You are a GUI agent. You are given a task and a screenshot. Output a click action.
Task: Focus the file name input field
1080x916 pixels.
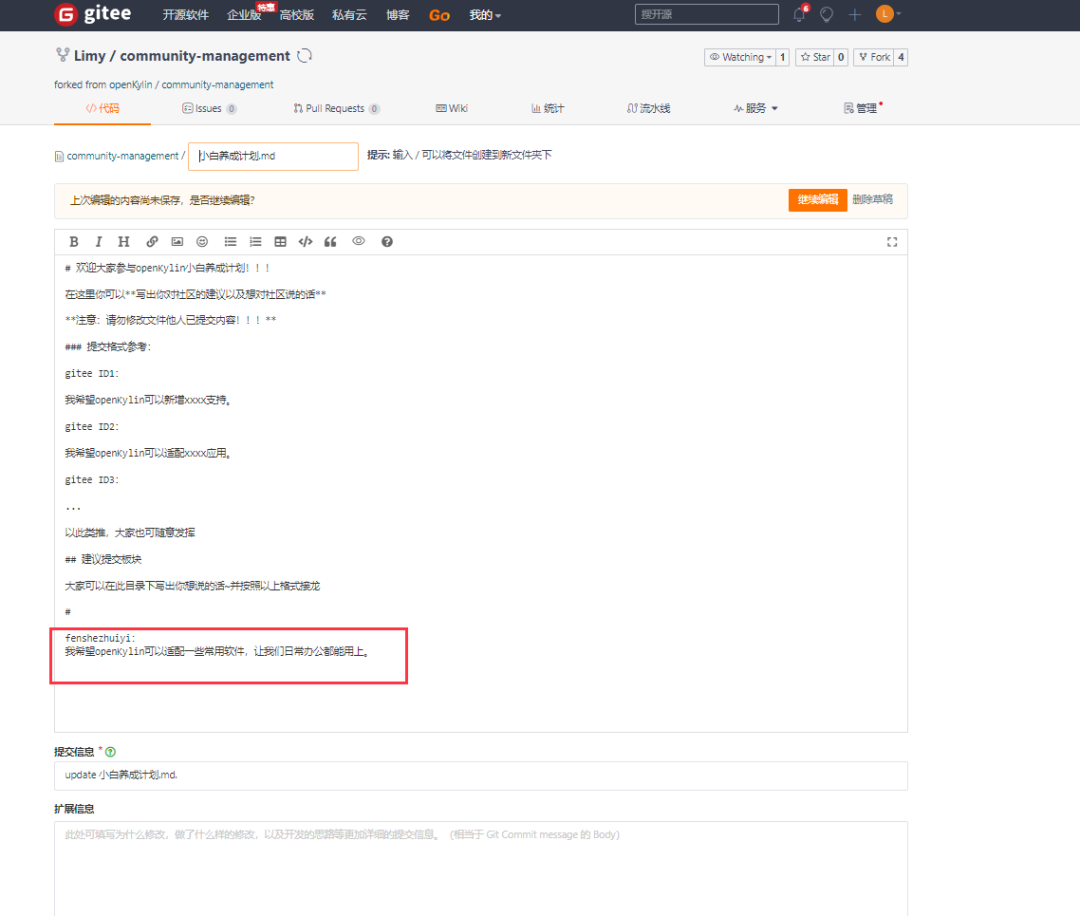pos(273,156)
